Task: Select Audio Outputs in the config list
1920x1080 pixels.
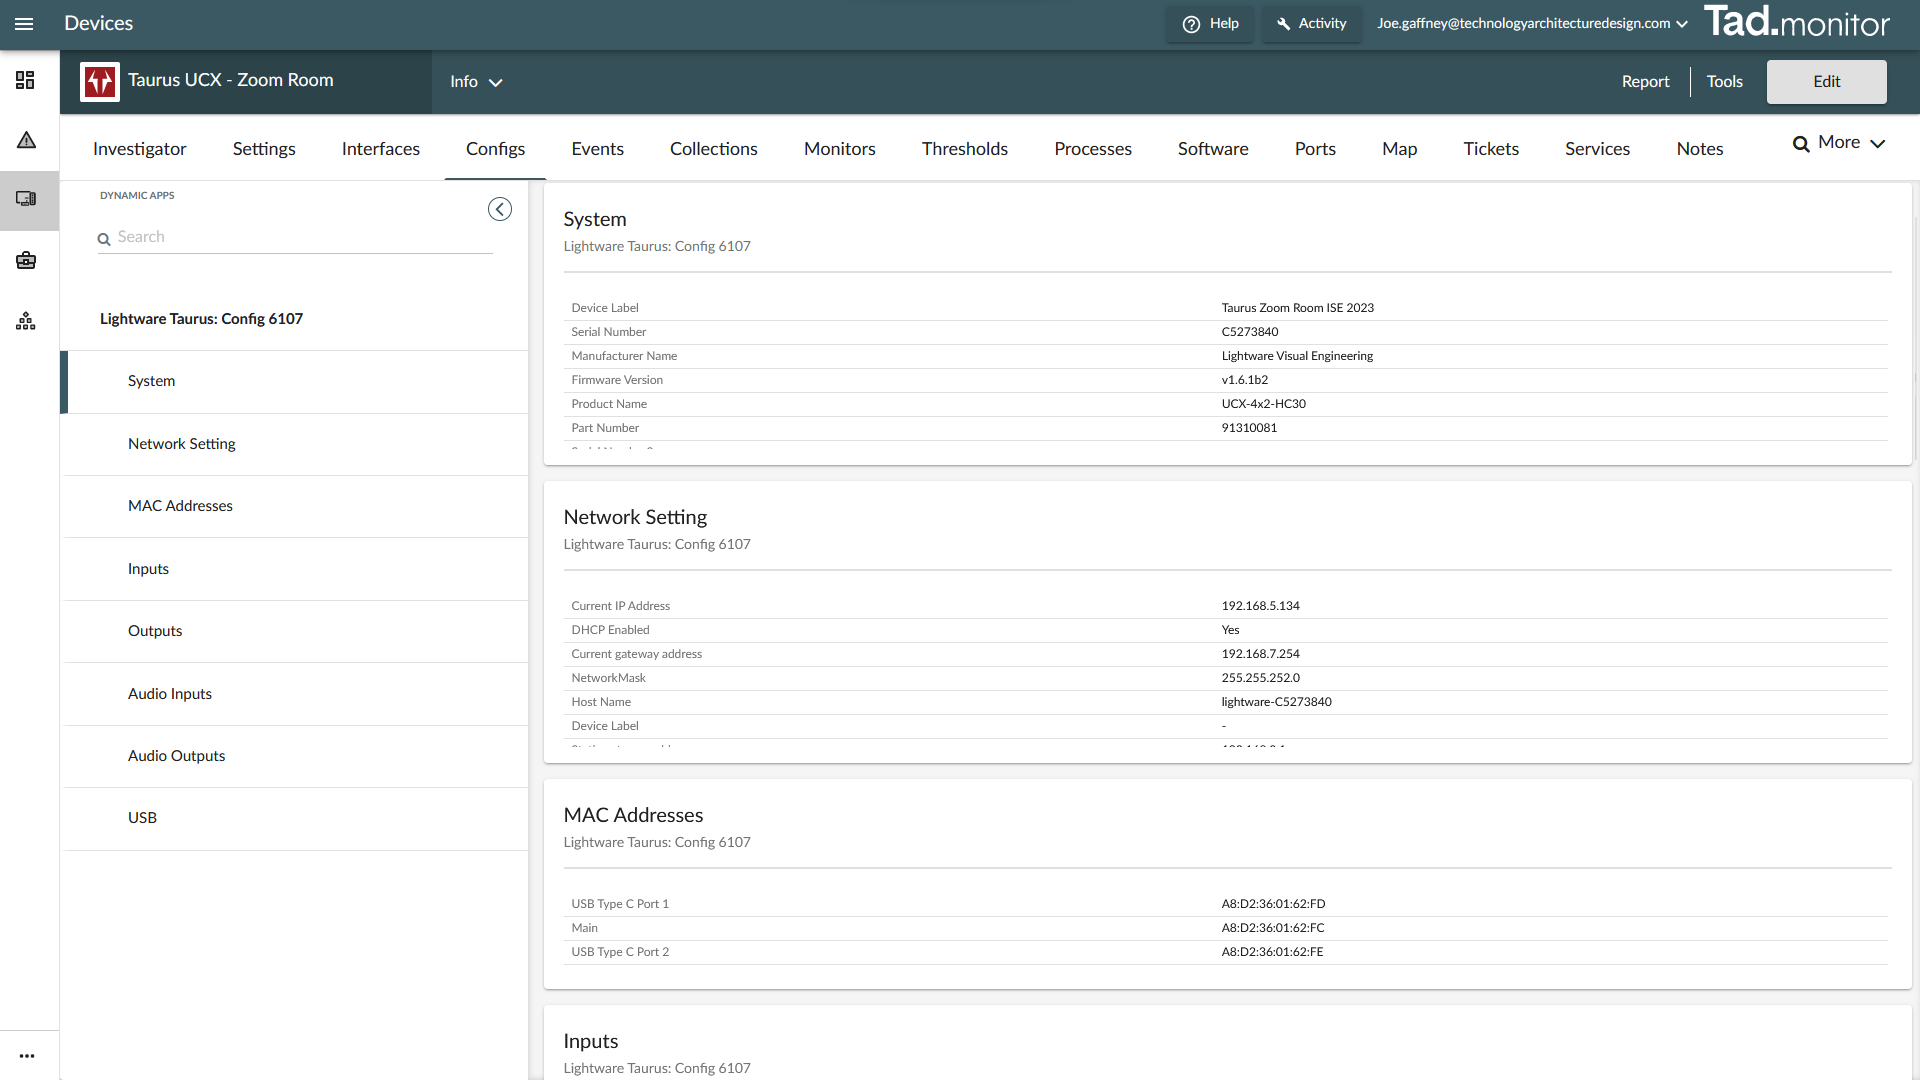Action: click(x=295, y=756)
